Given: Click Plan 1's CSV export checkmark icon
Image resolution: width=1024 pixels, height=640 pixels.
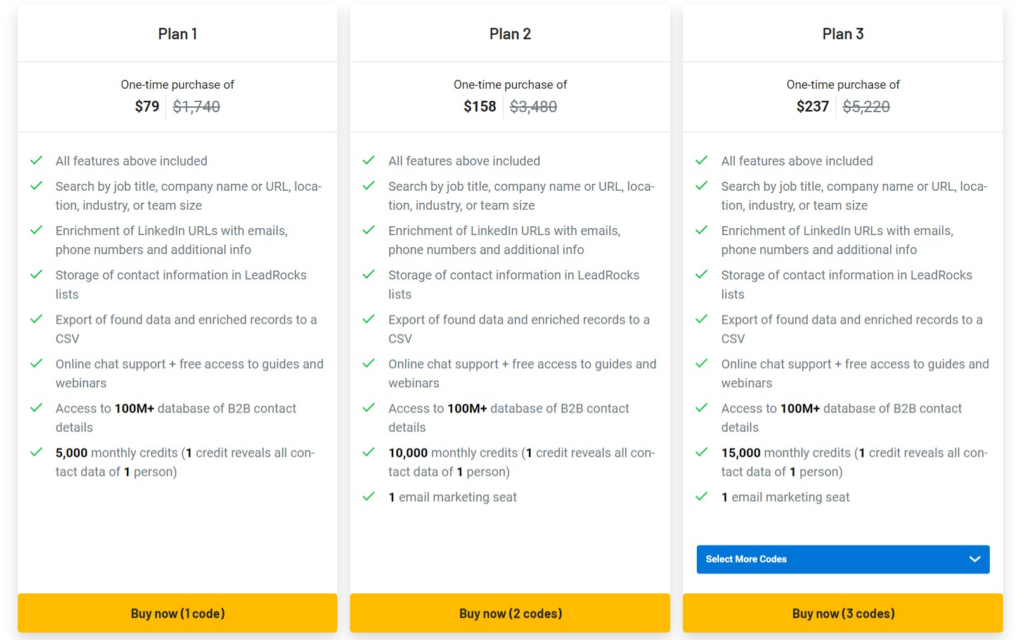Looking at the screenshot, I should click(36, 319).
